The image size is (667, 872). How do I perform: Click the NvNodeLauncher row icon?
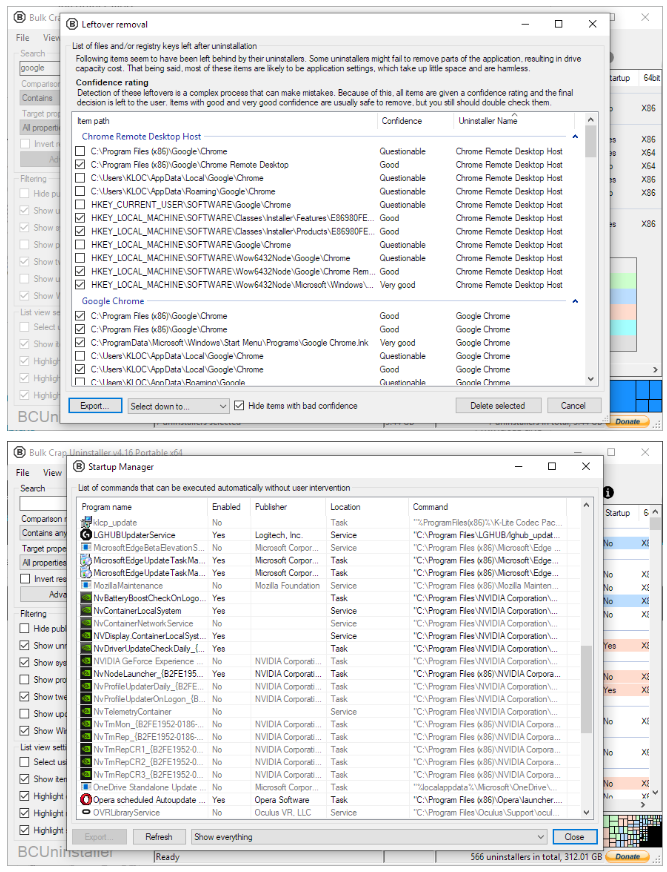click(86, 674)
